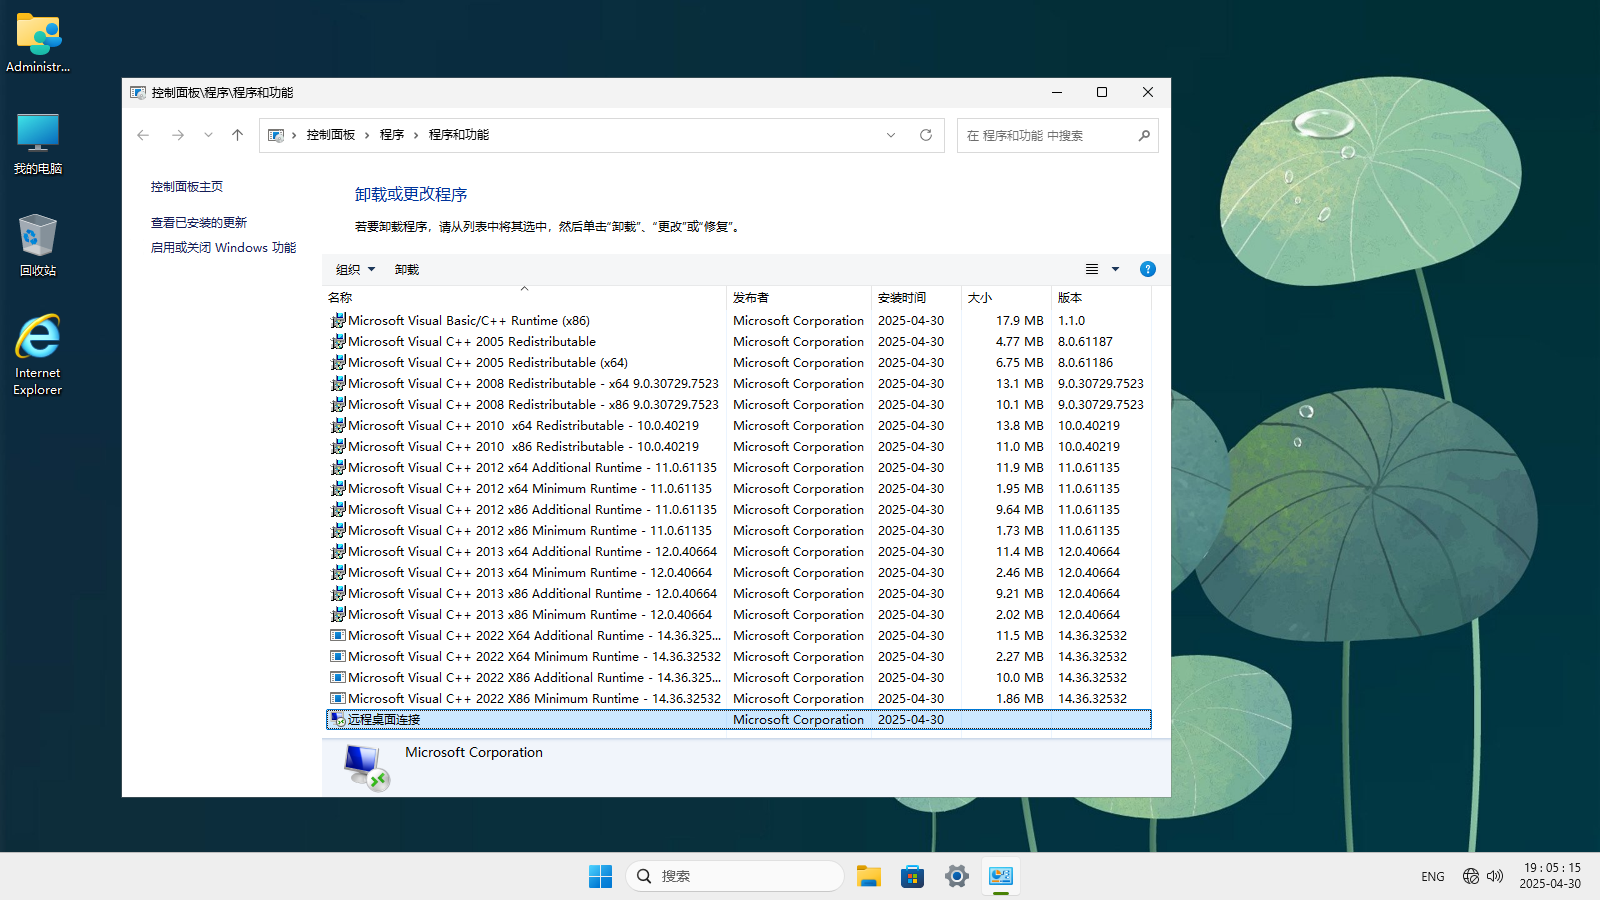Open the 我的电脑 desktop icon
1600x900 pixels.
pyautogui.click(x=38, y=144)
